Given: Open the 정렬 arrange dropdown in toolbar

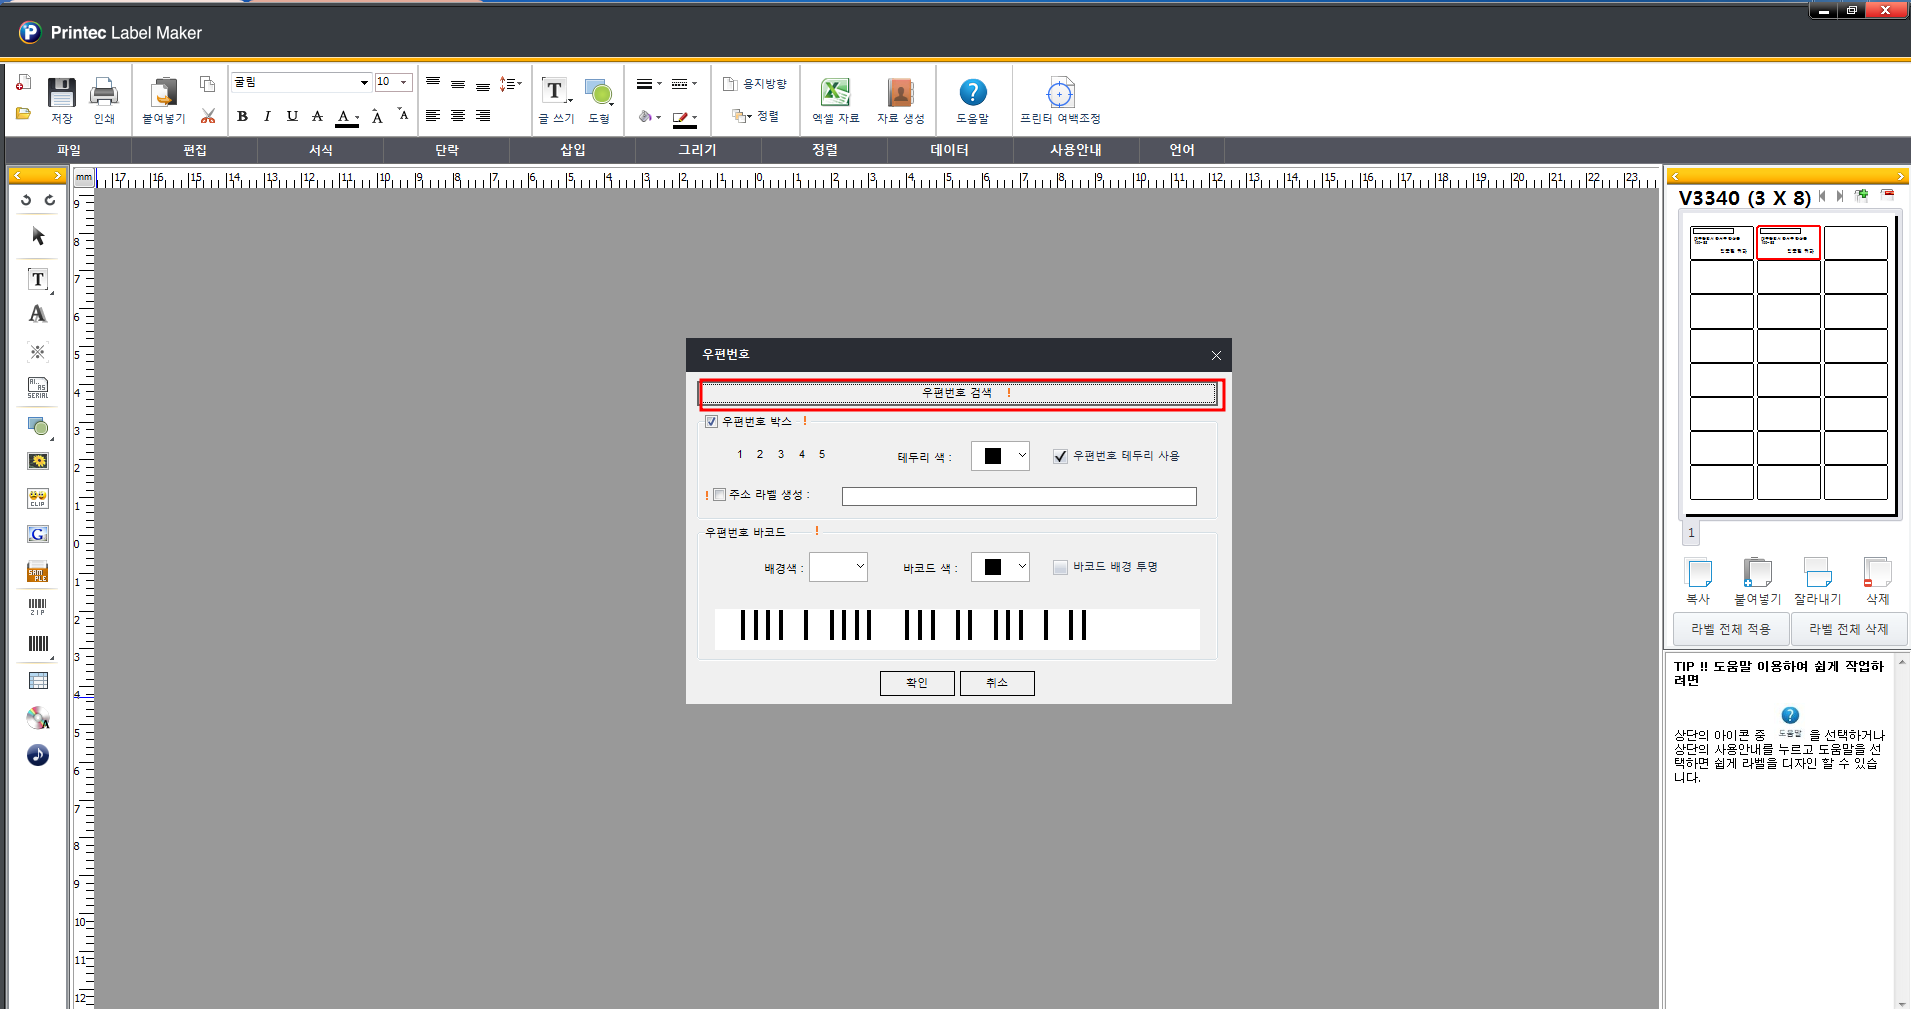Looking at the screenshot, I should (755, 116).
